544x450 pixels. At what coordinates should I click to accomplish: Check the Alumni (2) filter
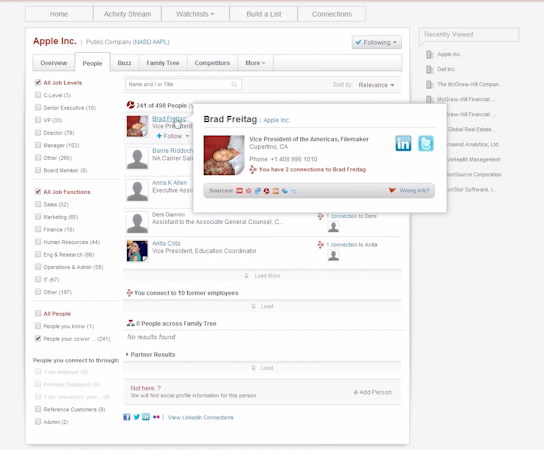(x=38, y=422)
